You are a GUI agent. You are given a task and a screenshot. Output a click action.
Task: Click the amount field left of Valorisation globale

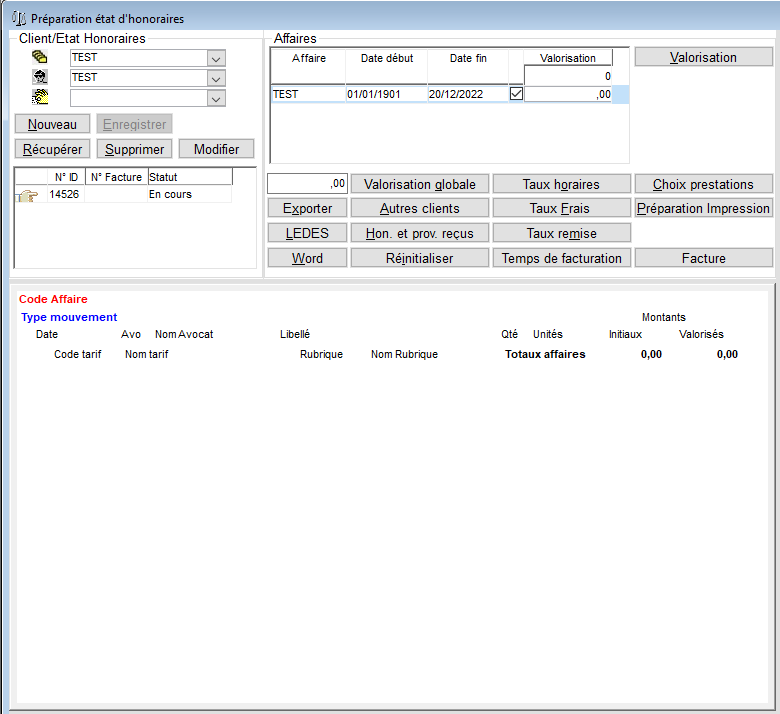click(307, 184)
